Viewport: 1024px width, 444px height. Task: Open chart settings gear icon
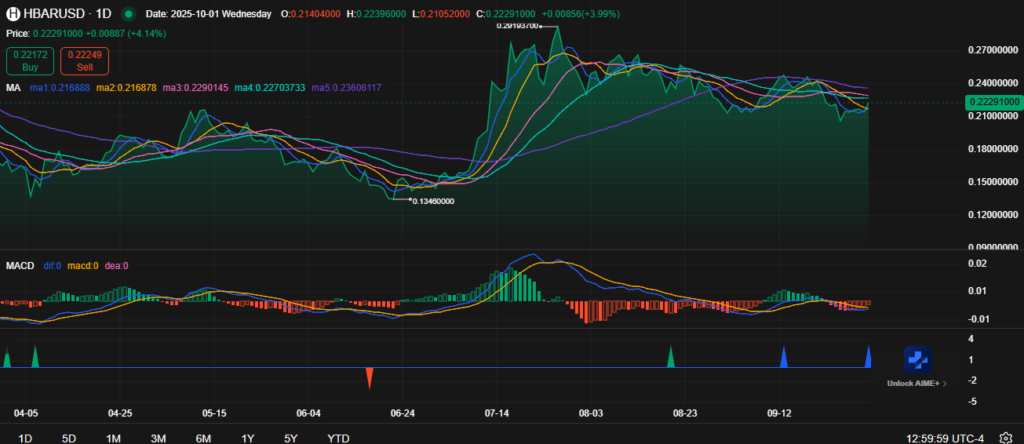point(1005,438)
